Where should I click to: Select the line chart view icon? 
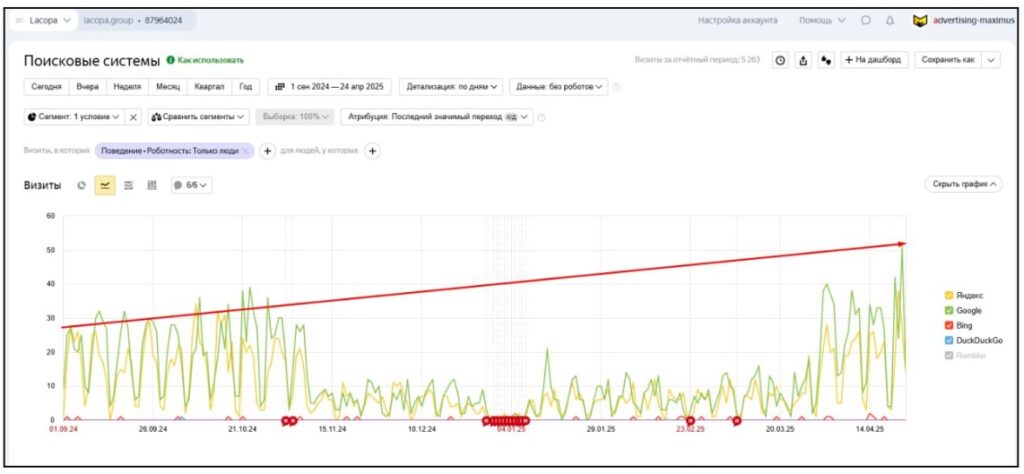(x=105, y=185)
